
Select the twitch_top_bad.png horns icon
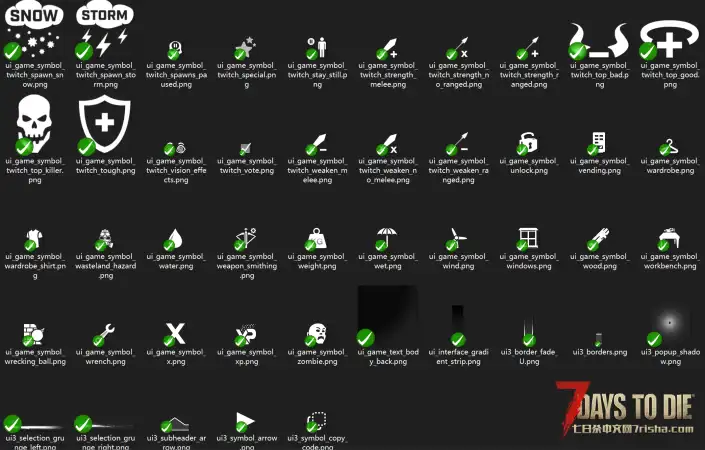click(x=599, y=40)
